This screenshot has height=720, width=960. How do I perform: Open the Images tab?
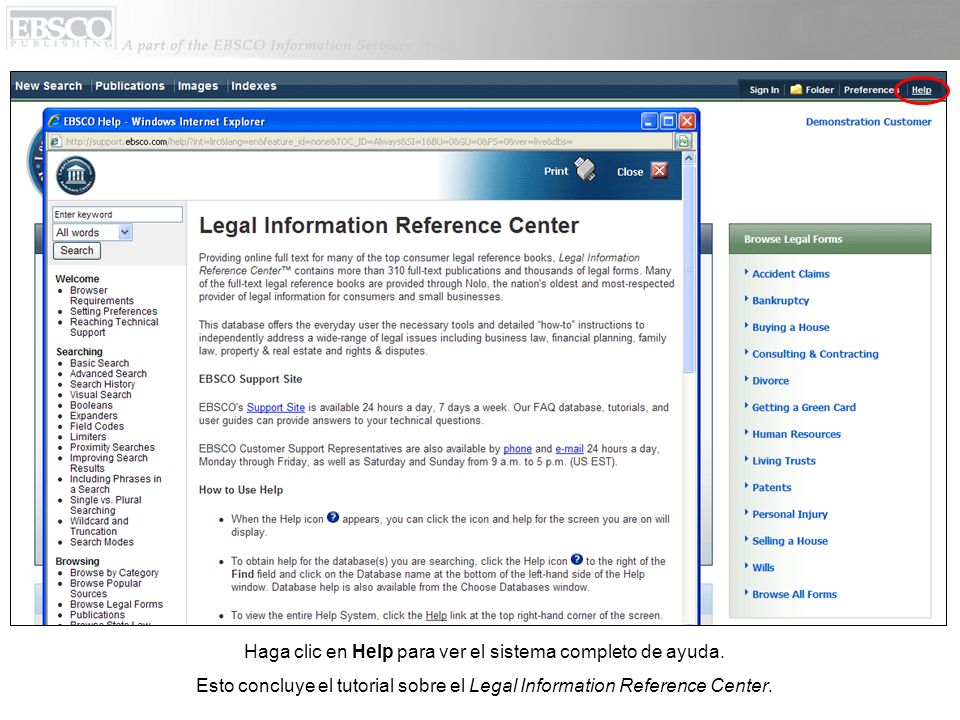coord(198,86)
